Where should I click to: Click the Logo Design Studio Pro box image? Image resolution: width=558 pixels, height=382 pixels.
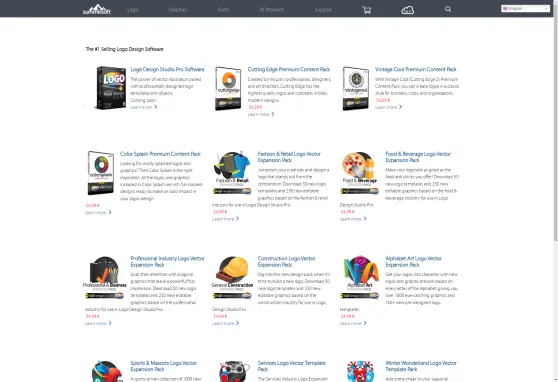coord(111,88)
